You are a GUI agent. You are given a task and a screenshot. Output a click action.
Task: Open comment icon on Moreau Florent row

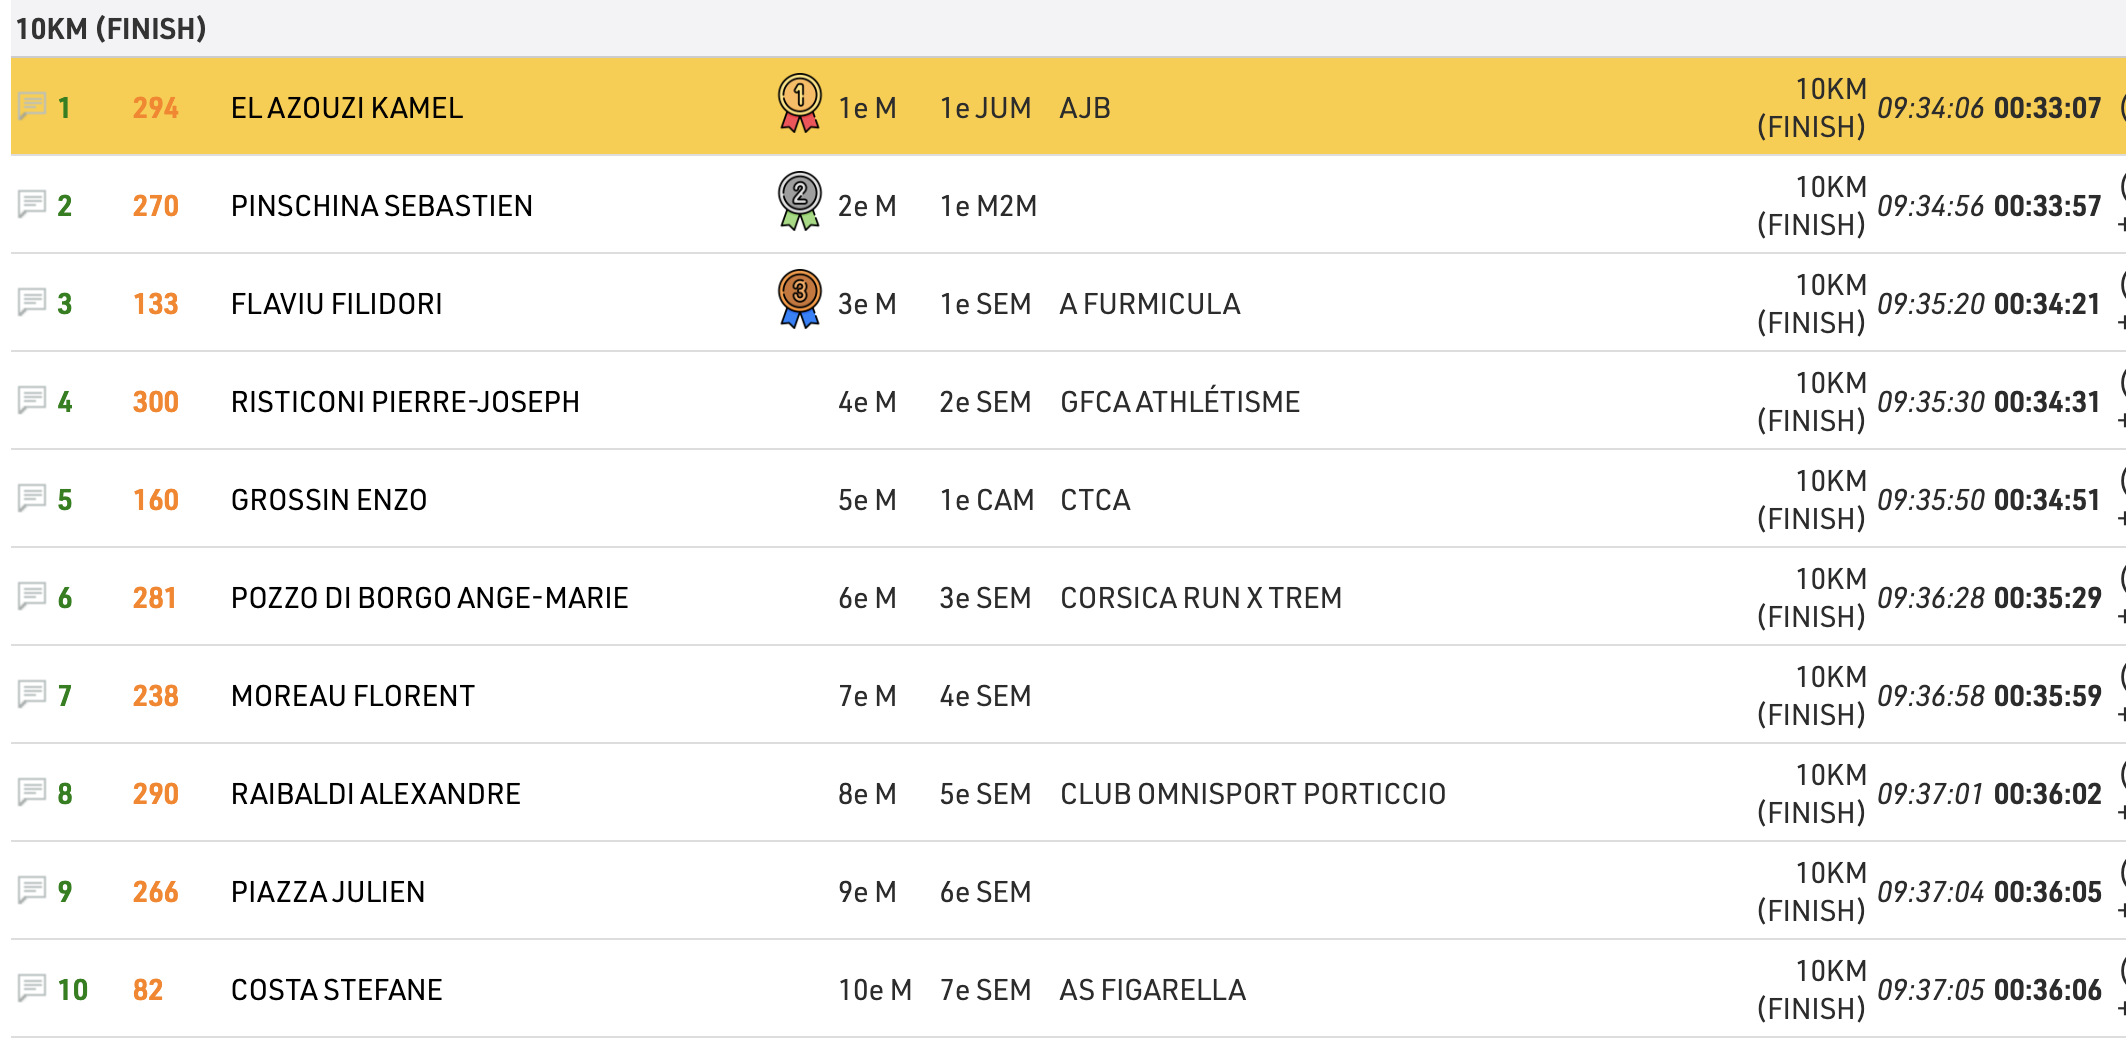[32, 694]
